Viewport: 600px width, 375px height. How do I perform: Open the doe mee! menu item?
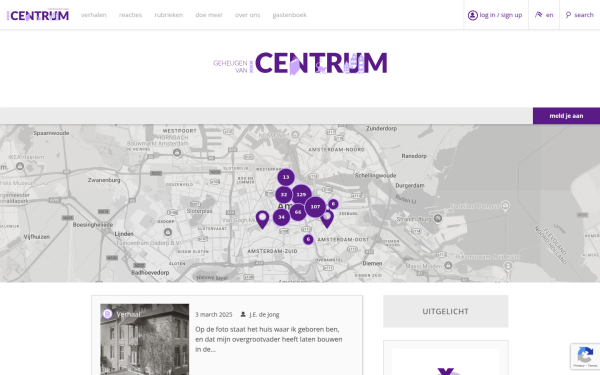coord(209,15)
